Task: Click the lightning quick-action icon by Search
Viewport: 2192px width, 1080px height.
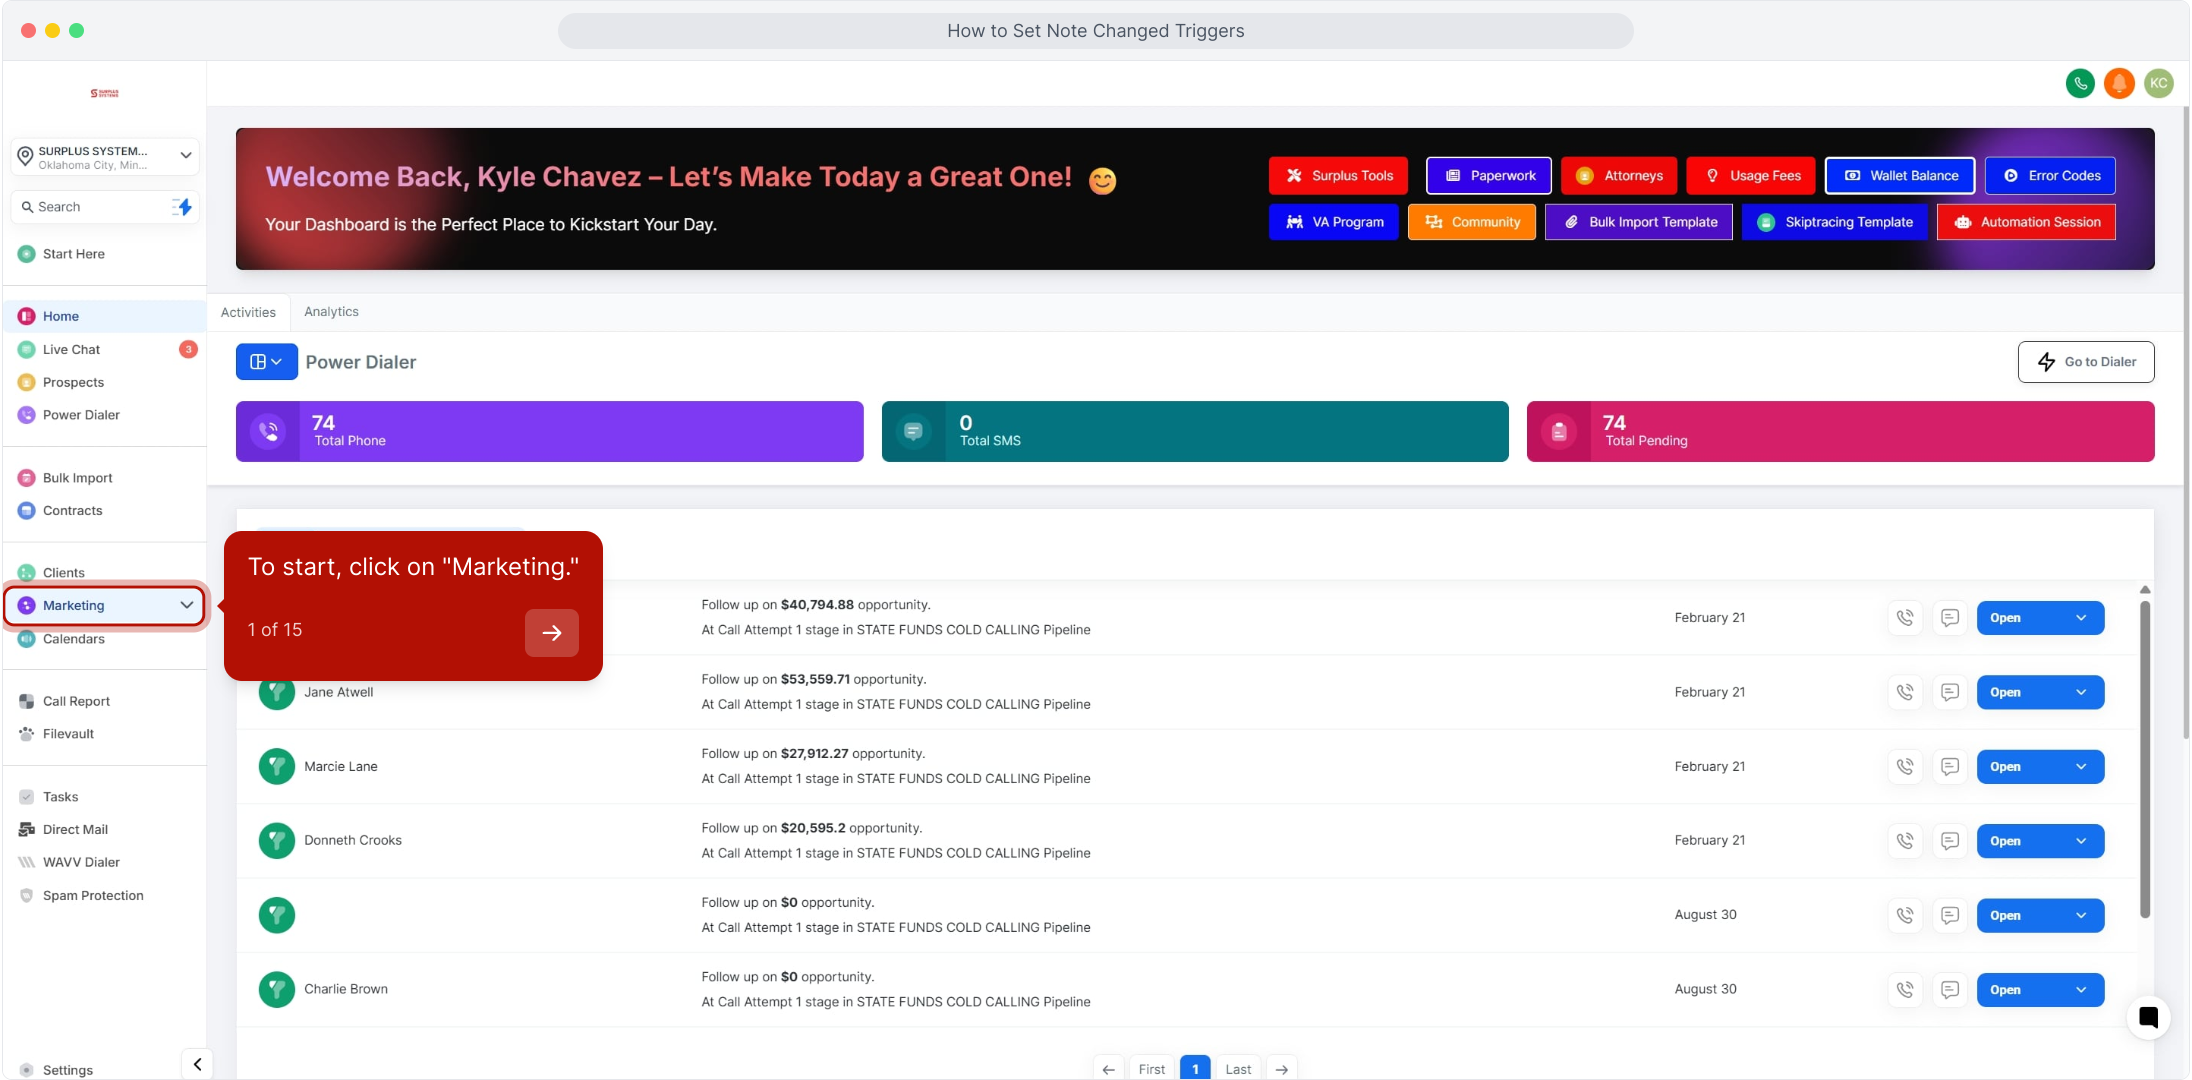Action: tap(182, 207)
